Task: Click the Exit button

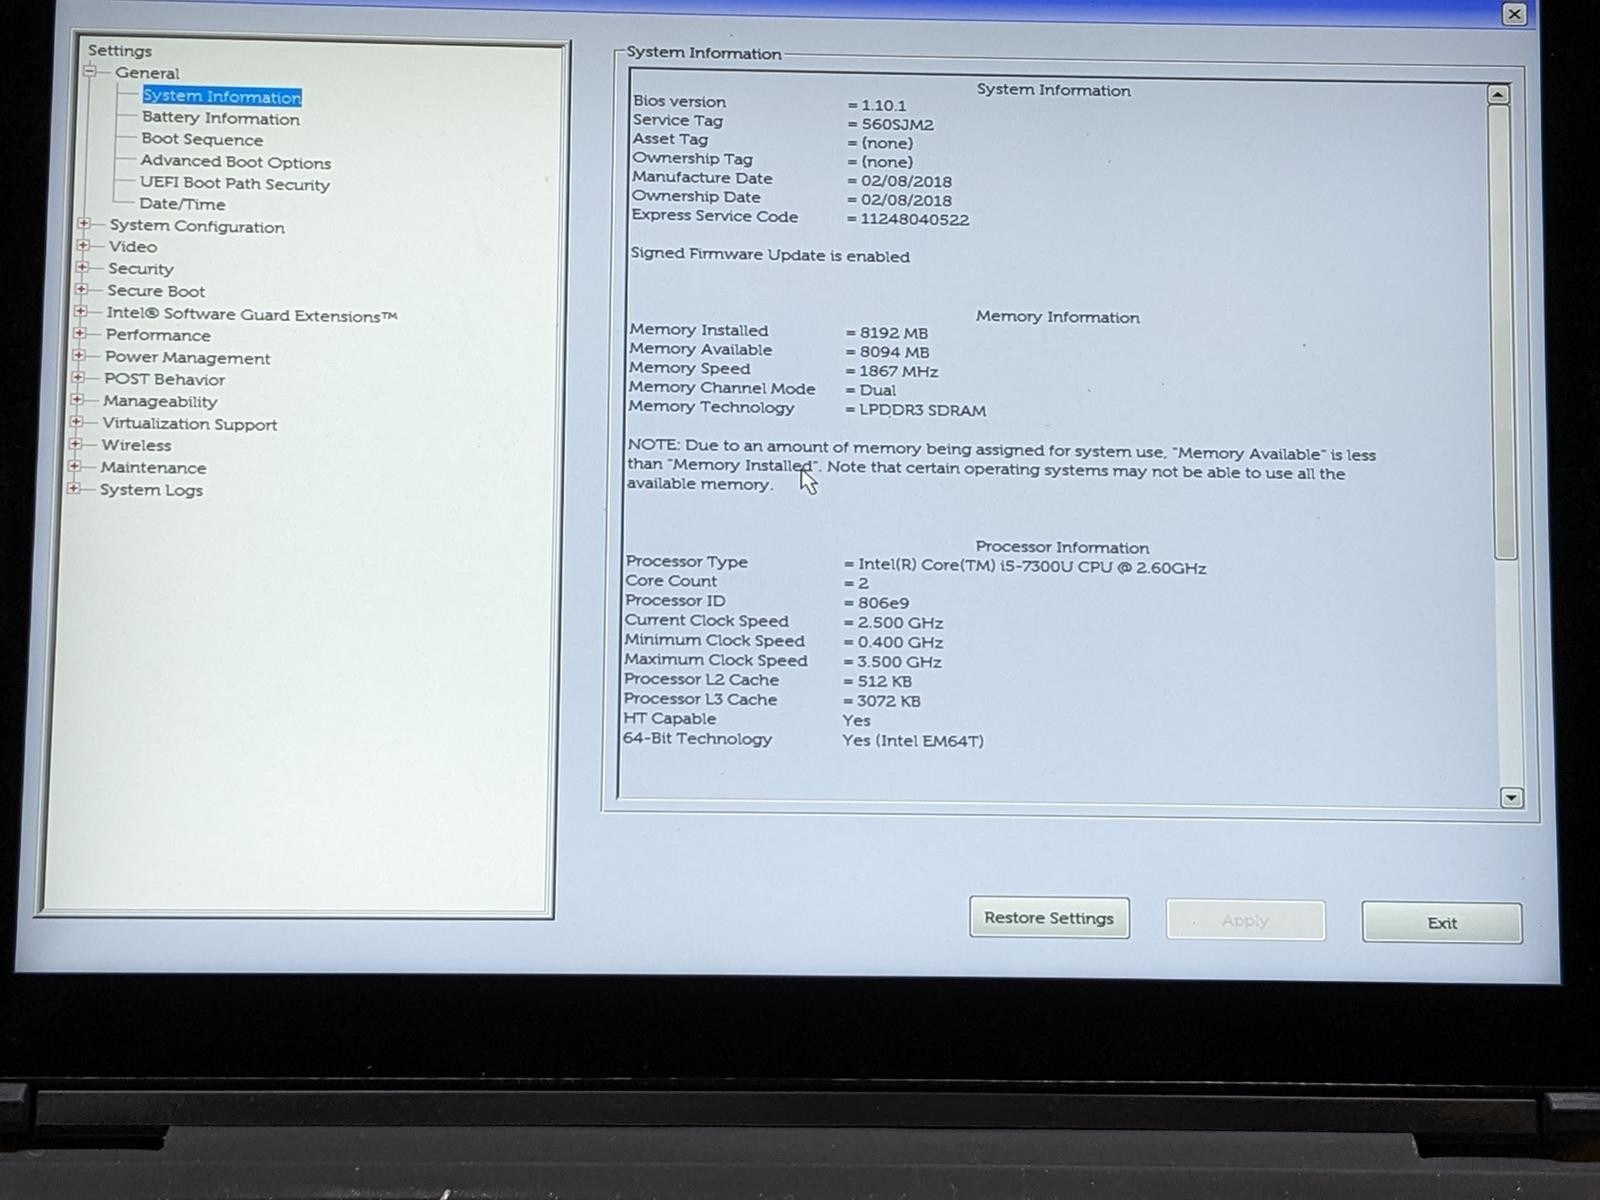Action: [1442, 922]
